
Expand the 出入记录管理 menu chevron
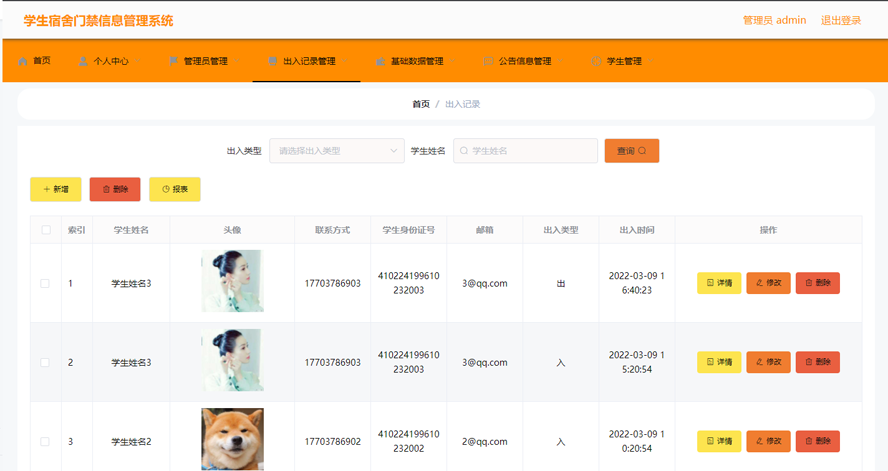(x=344, y=61)
